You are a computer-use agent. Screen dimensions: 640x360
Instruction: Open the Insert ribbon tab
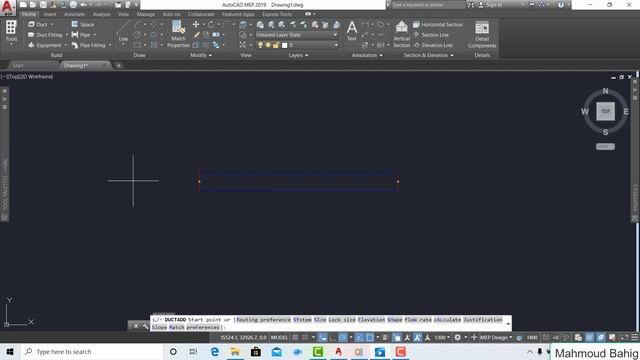coord(50,14)
